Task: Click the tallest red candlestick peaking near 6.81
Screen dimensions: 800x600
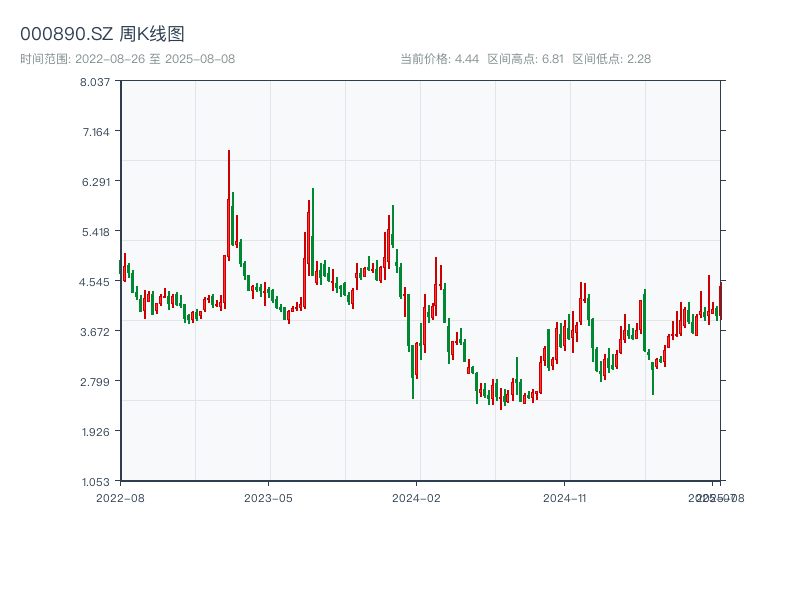Action: click(x=229, y=204)
